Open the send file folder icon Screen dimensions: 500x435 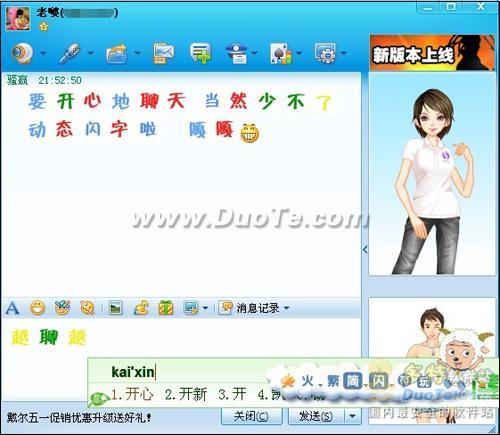[117, 53]
